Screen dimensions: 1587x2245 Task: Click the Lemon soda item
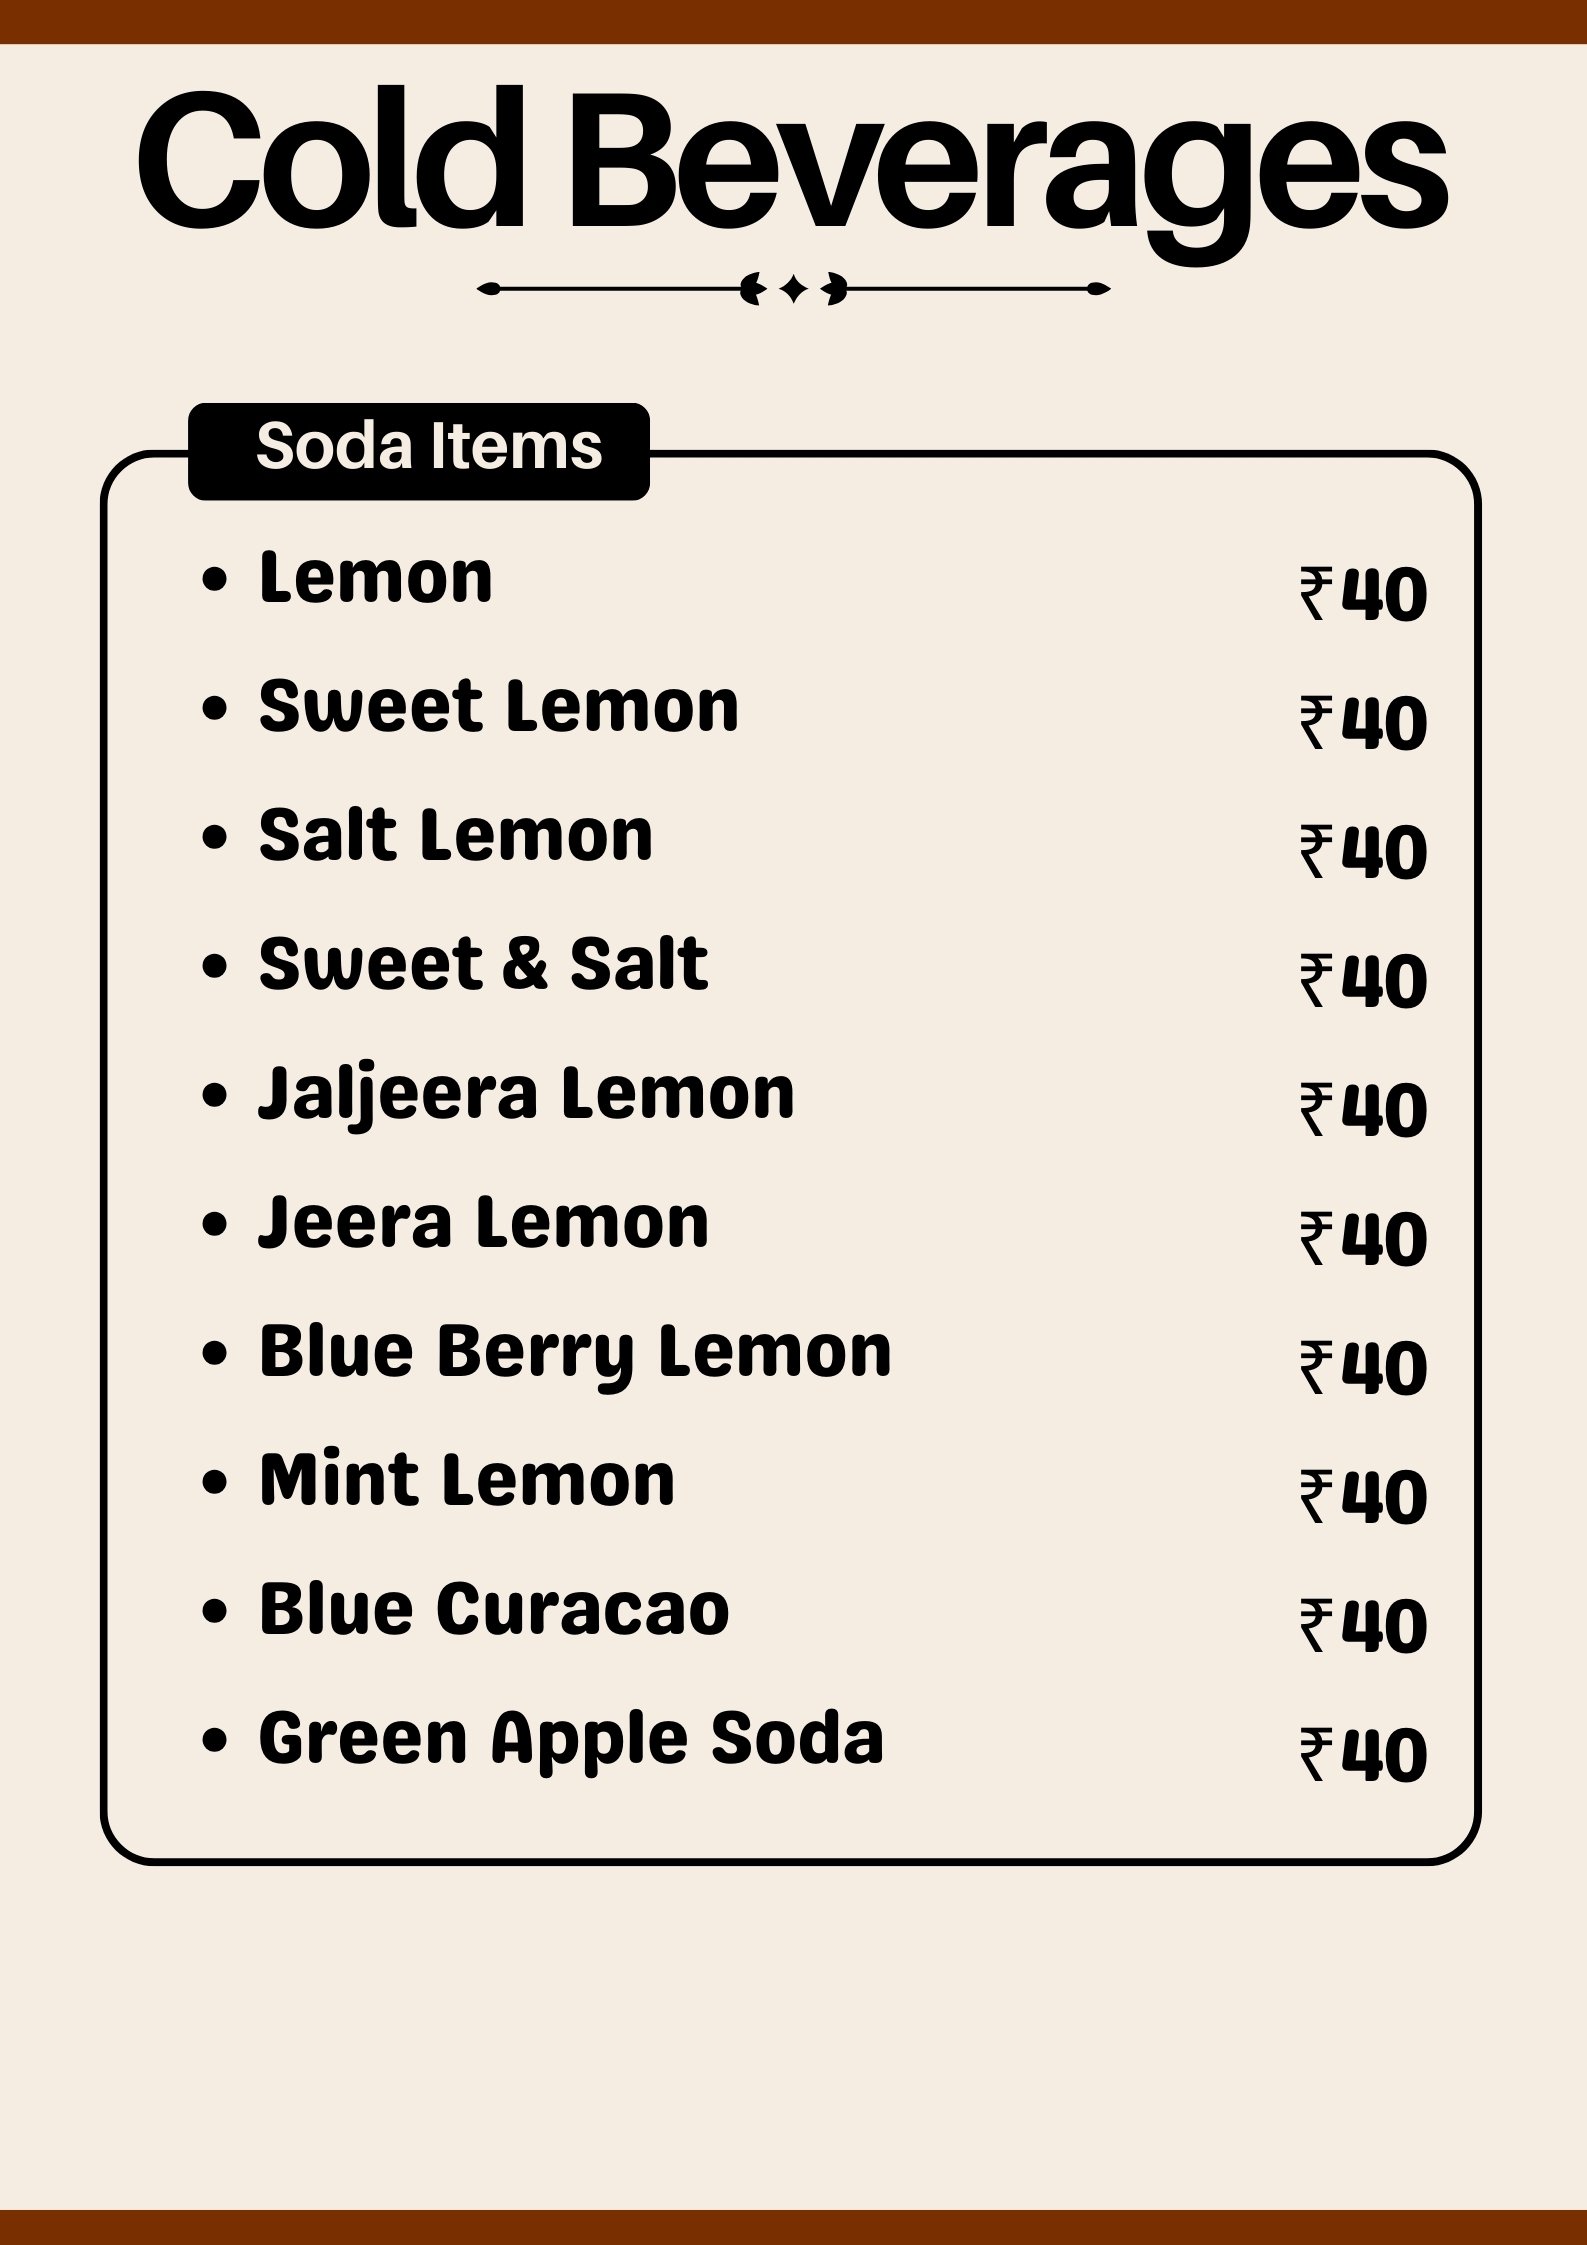tap(376, 578)
